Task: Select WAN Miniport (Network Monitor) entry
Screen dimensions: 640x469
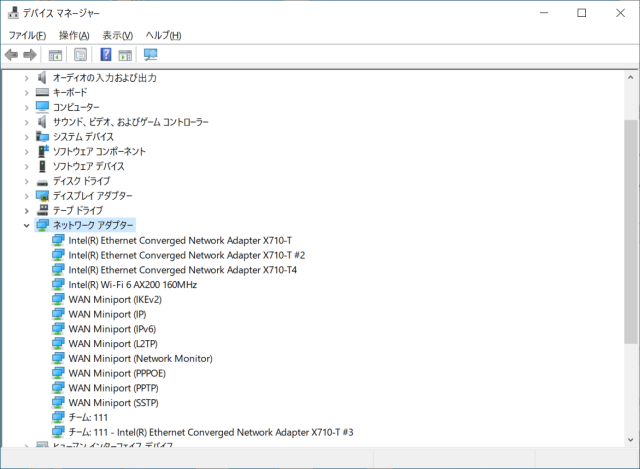Action: (x=140, y=358)
